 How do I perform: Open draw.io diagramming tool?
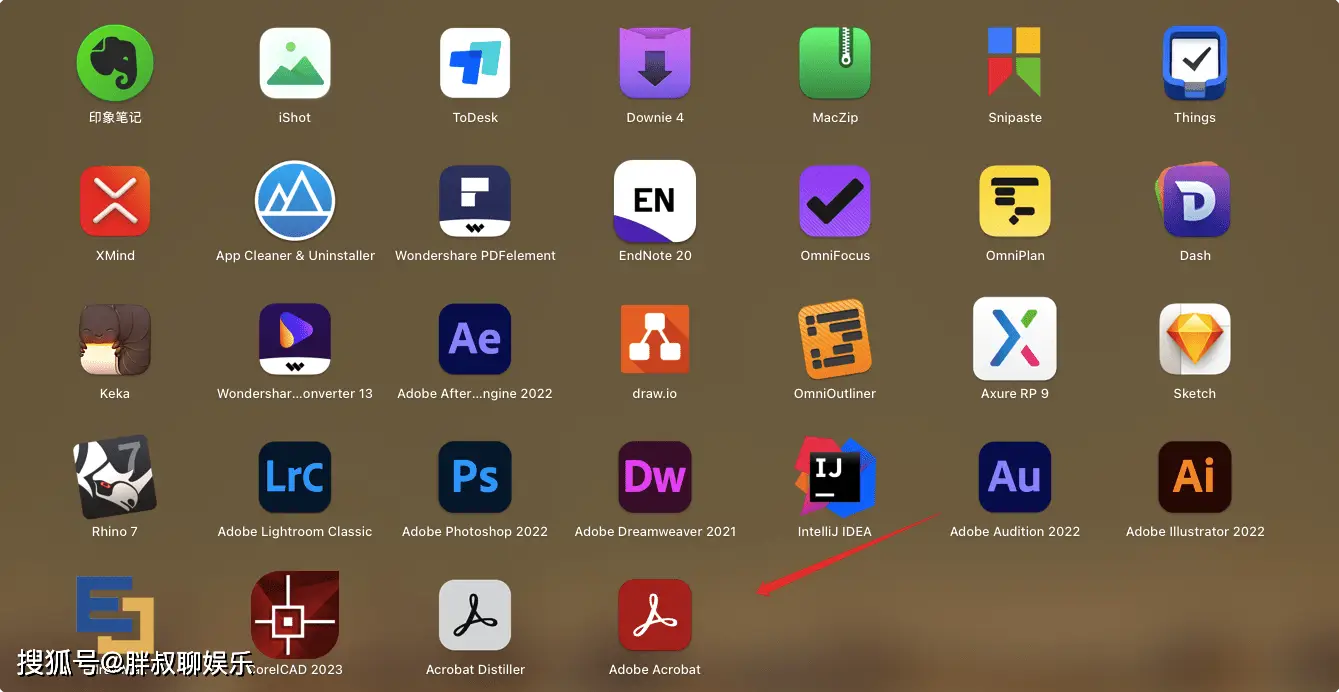(654, 338)
